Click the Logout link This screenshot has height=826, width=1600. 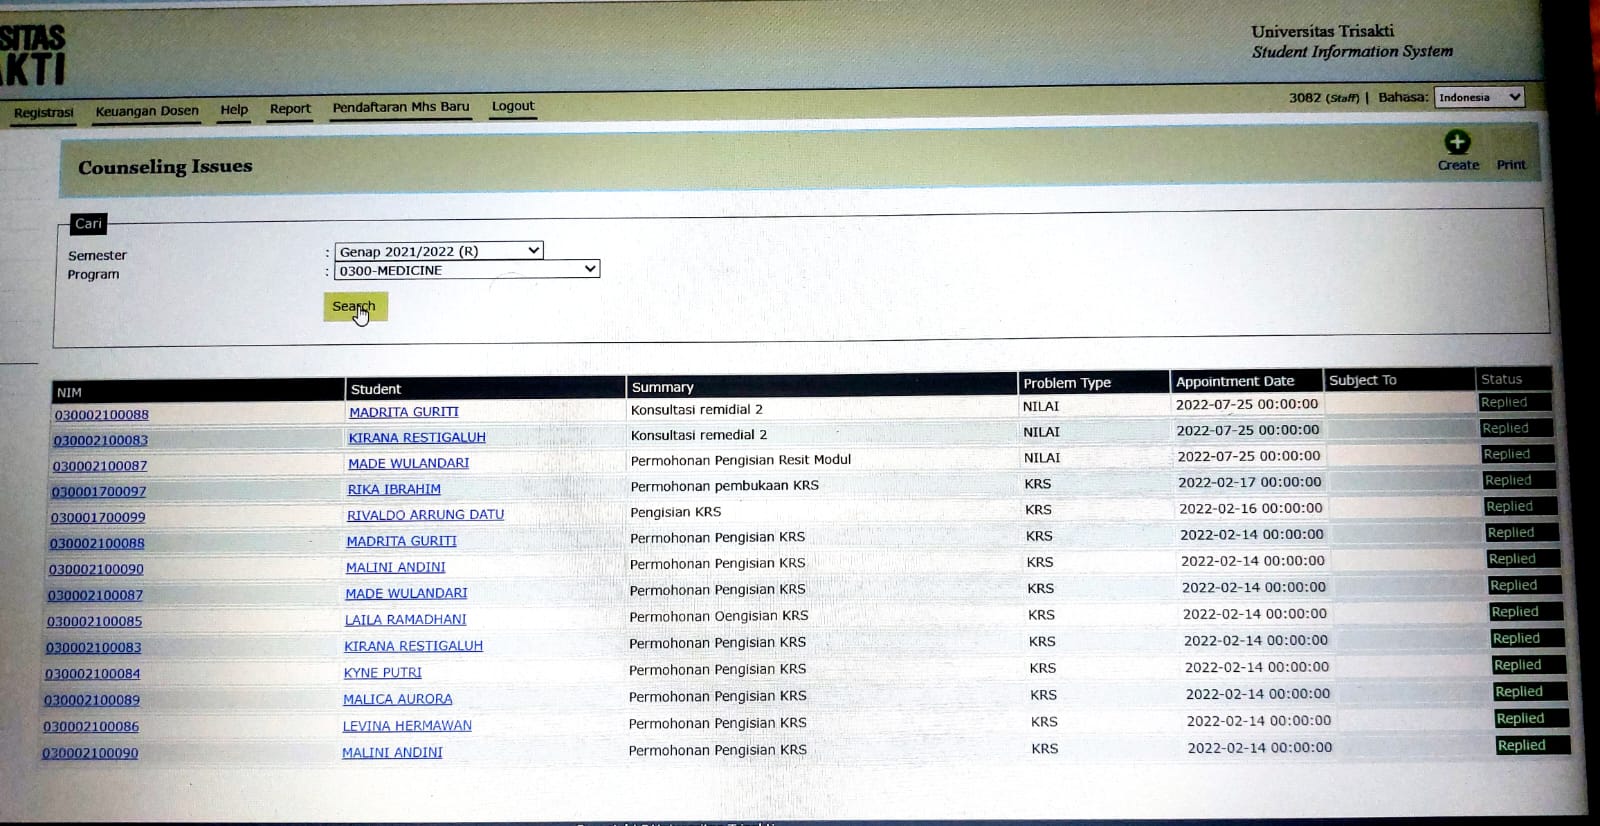[x=513, y=106]
